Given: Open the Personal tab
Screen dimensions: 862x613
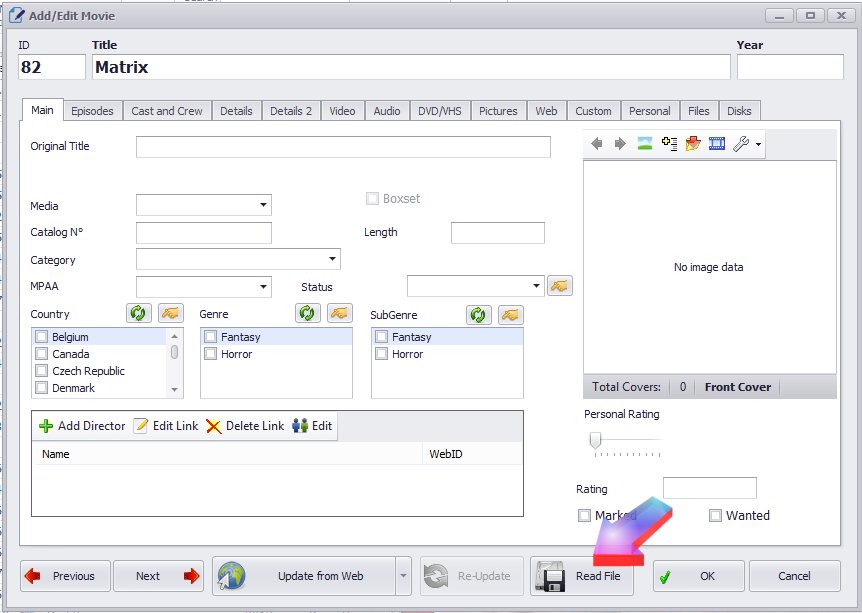Looking at the screenshot, I should tap(650, 111).
